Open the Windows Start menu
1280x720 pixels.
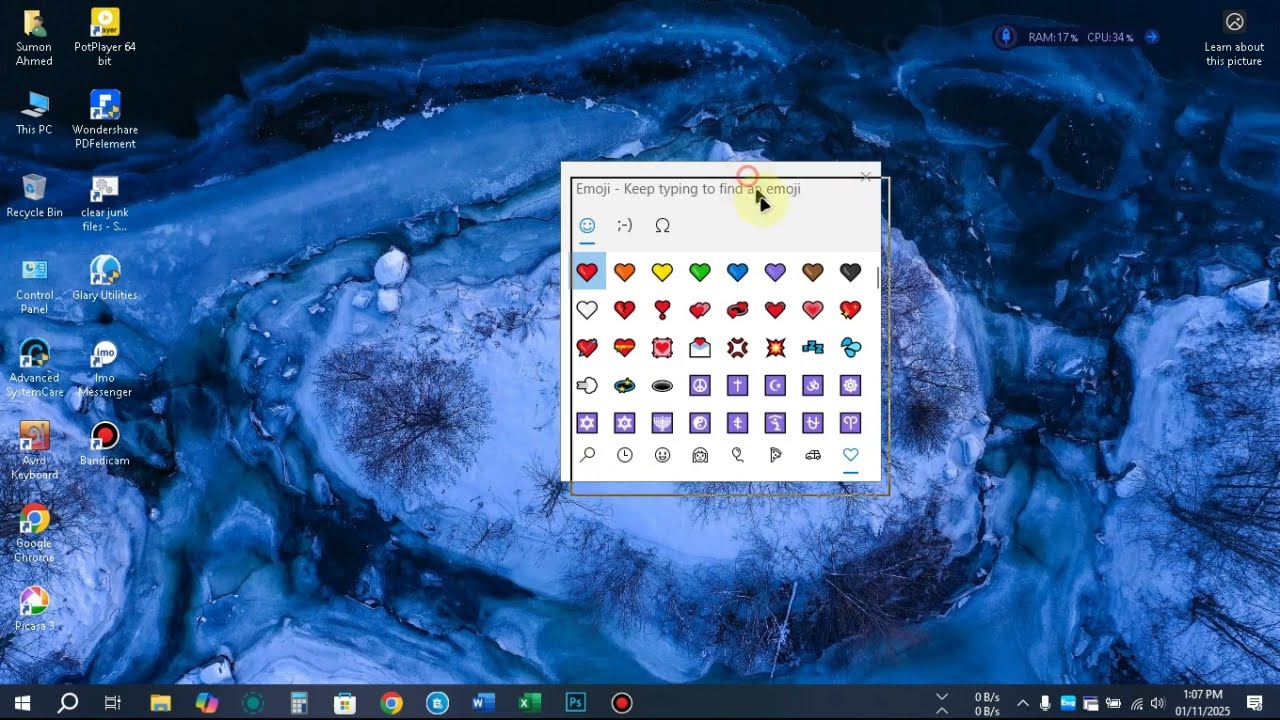pos(22,703)
